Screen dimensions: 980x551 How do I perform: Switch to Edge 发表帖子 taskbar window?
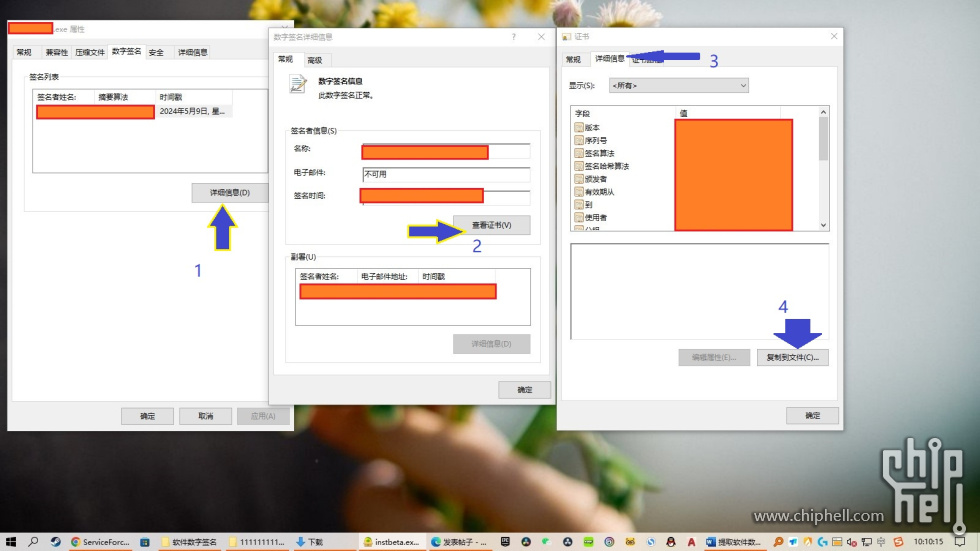tap(459, 542)
